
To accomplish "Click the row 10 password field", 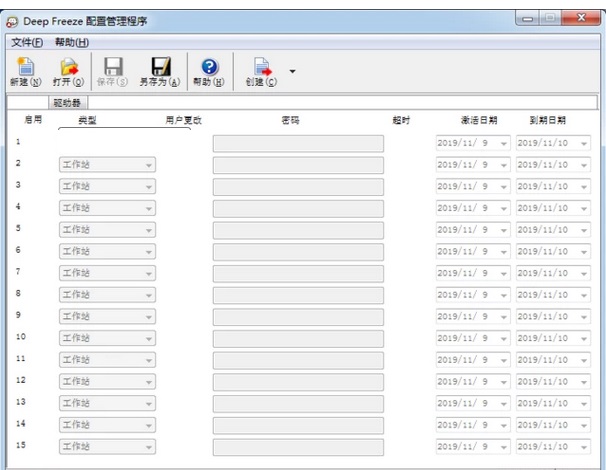I will pyautogui.click(x=298, y=338).
